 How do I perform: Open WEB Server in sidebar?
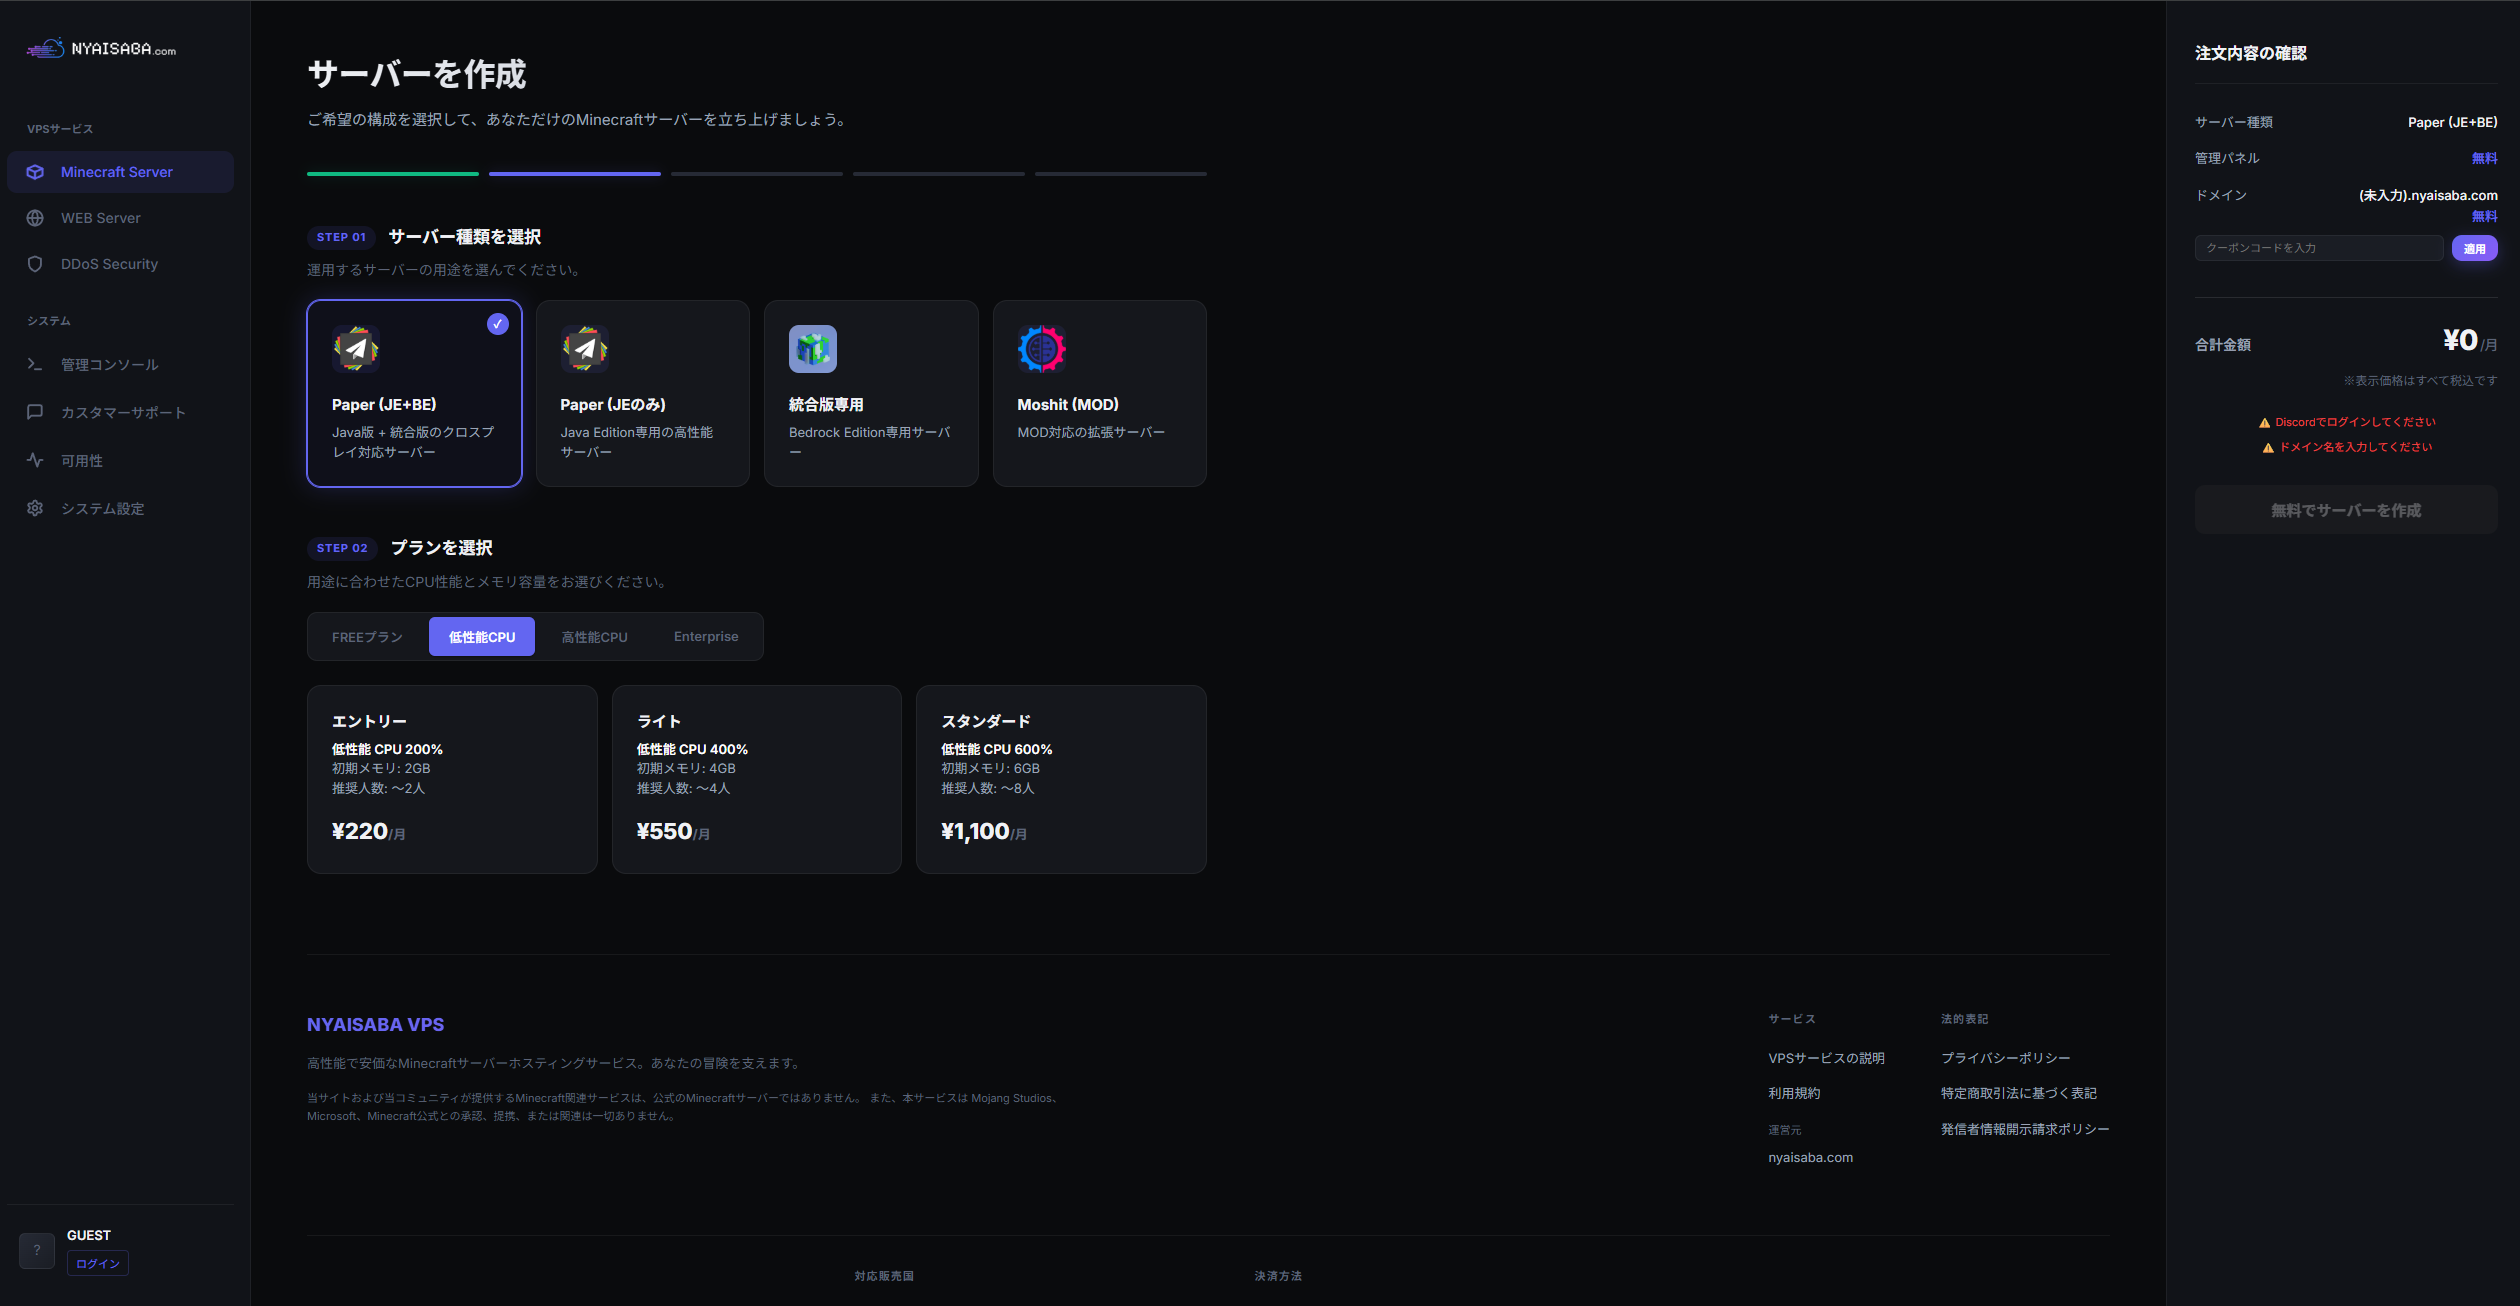click(x=120, y=218)
